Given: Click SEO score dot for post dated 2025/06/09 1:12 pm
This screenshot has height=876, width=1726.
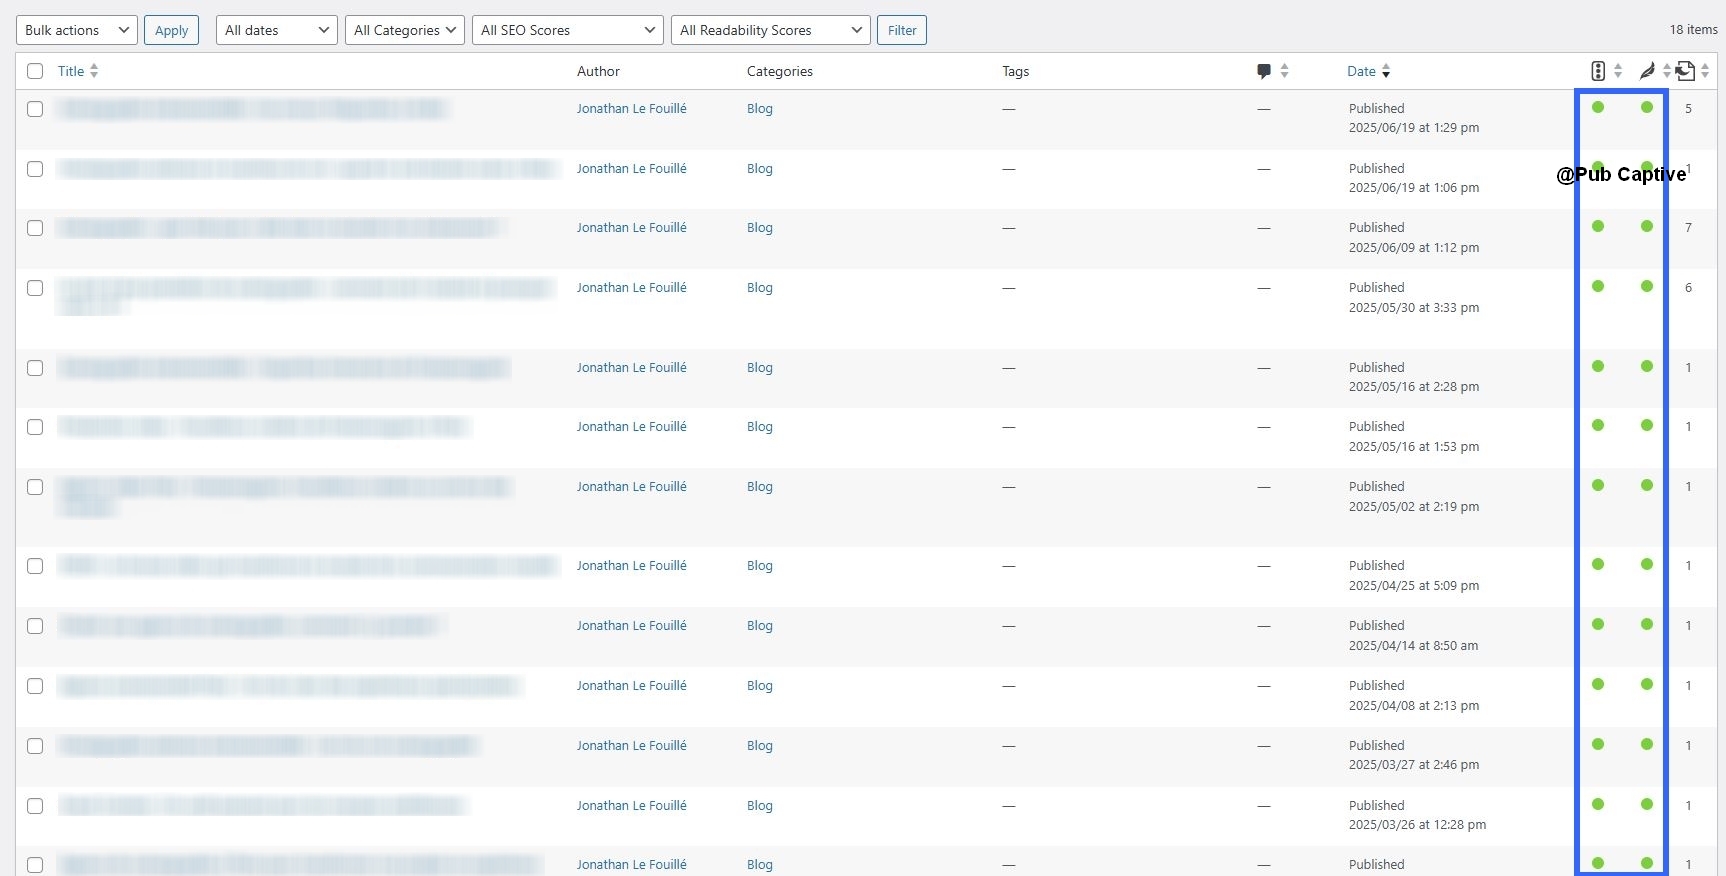Looking at the screenshot, I should point(1598,226).
